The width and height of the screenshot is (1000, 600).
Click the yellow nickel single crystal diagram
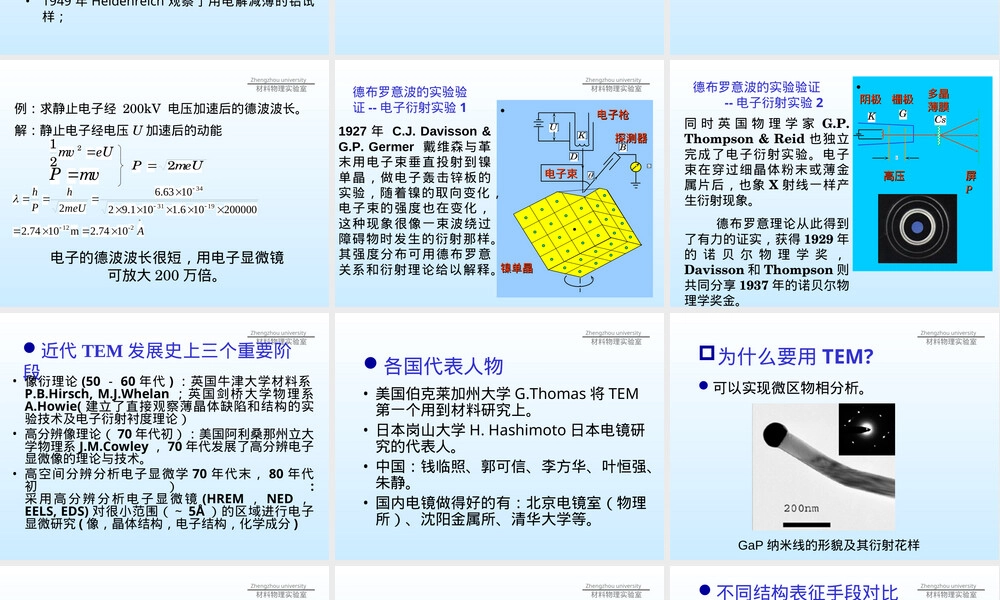coord(577,234)
